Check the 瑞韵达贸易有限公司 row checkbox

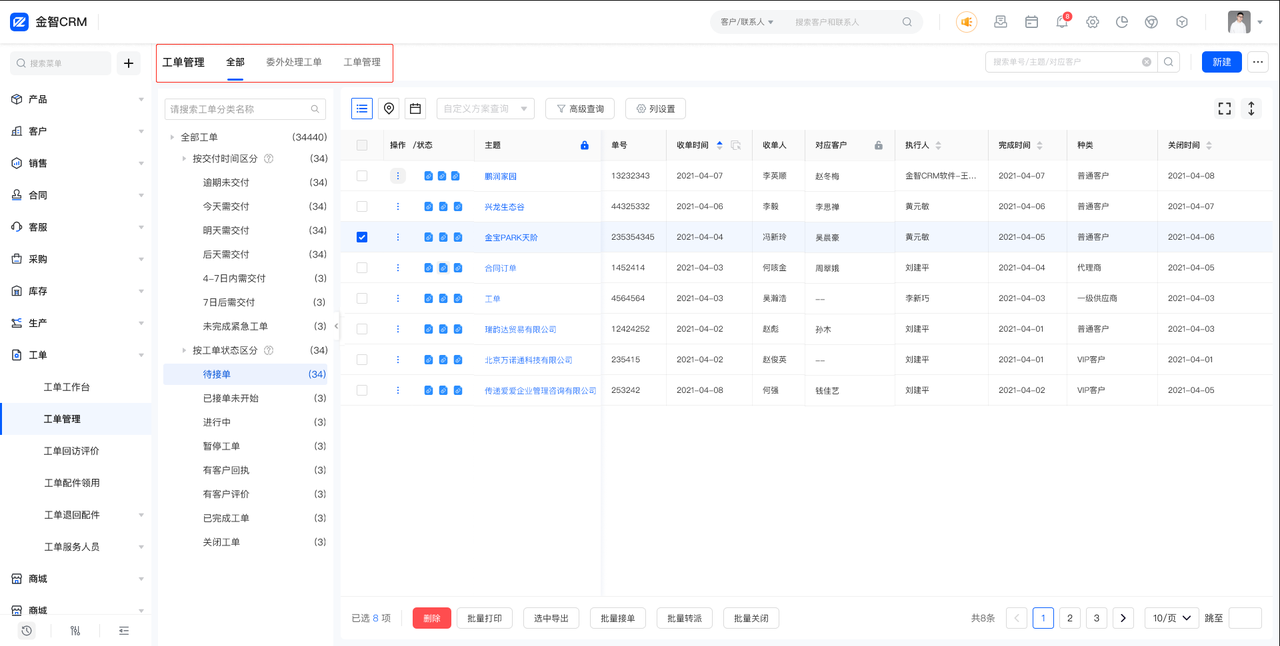click(362, 329)
